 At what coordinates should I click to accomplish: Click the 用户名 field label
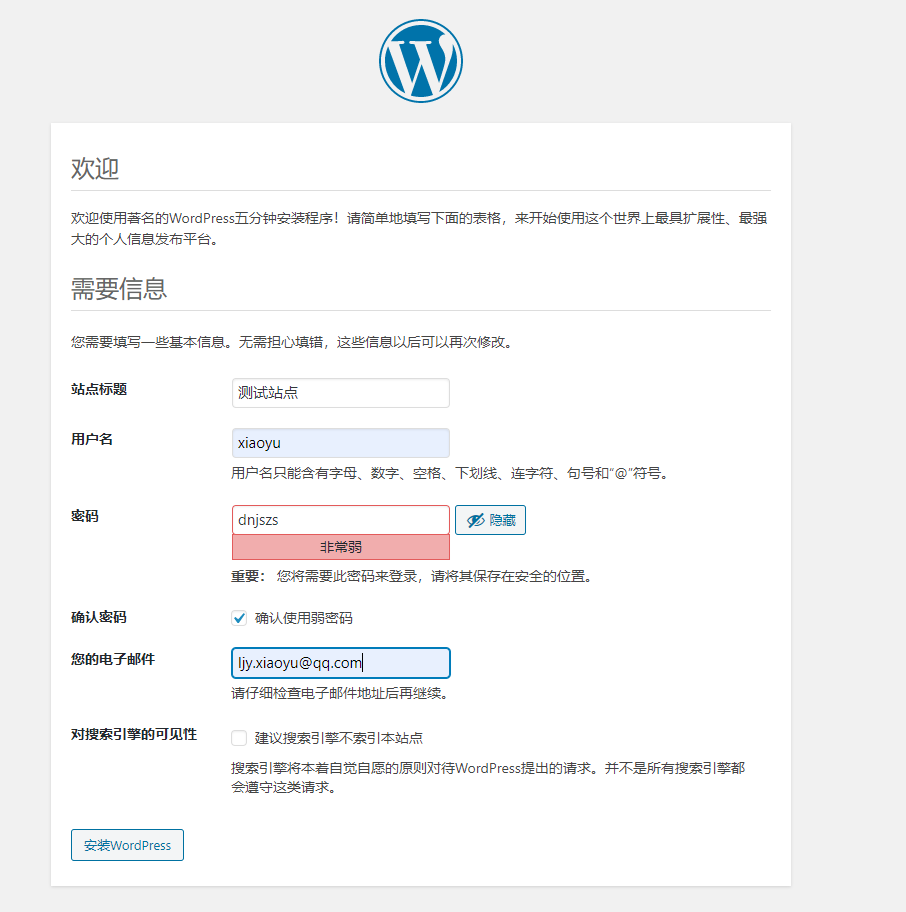tap(92, 439)
